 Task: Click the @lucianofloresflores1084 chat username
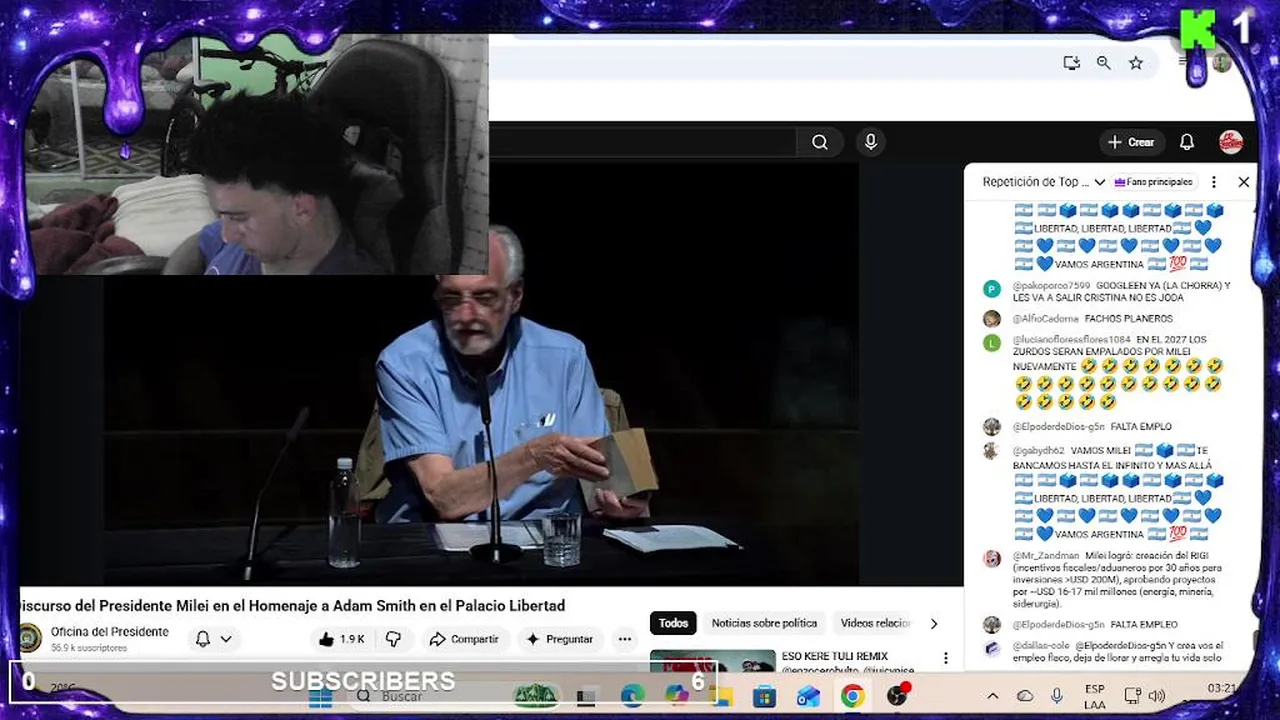(1071, 340)
